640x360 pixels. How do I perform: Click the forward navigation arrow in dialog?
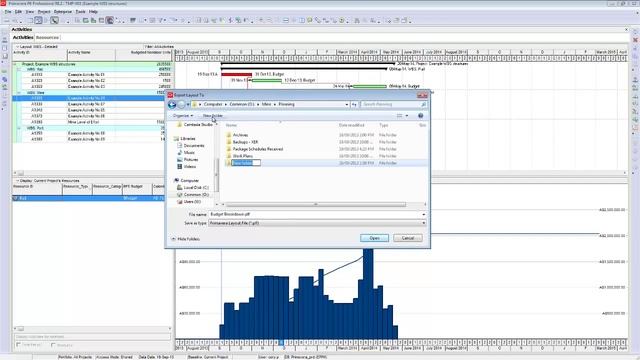181,105
